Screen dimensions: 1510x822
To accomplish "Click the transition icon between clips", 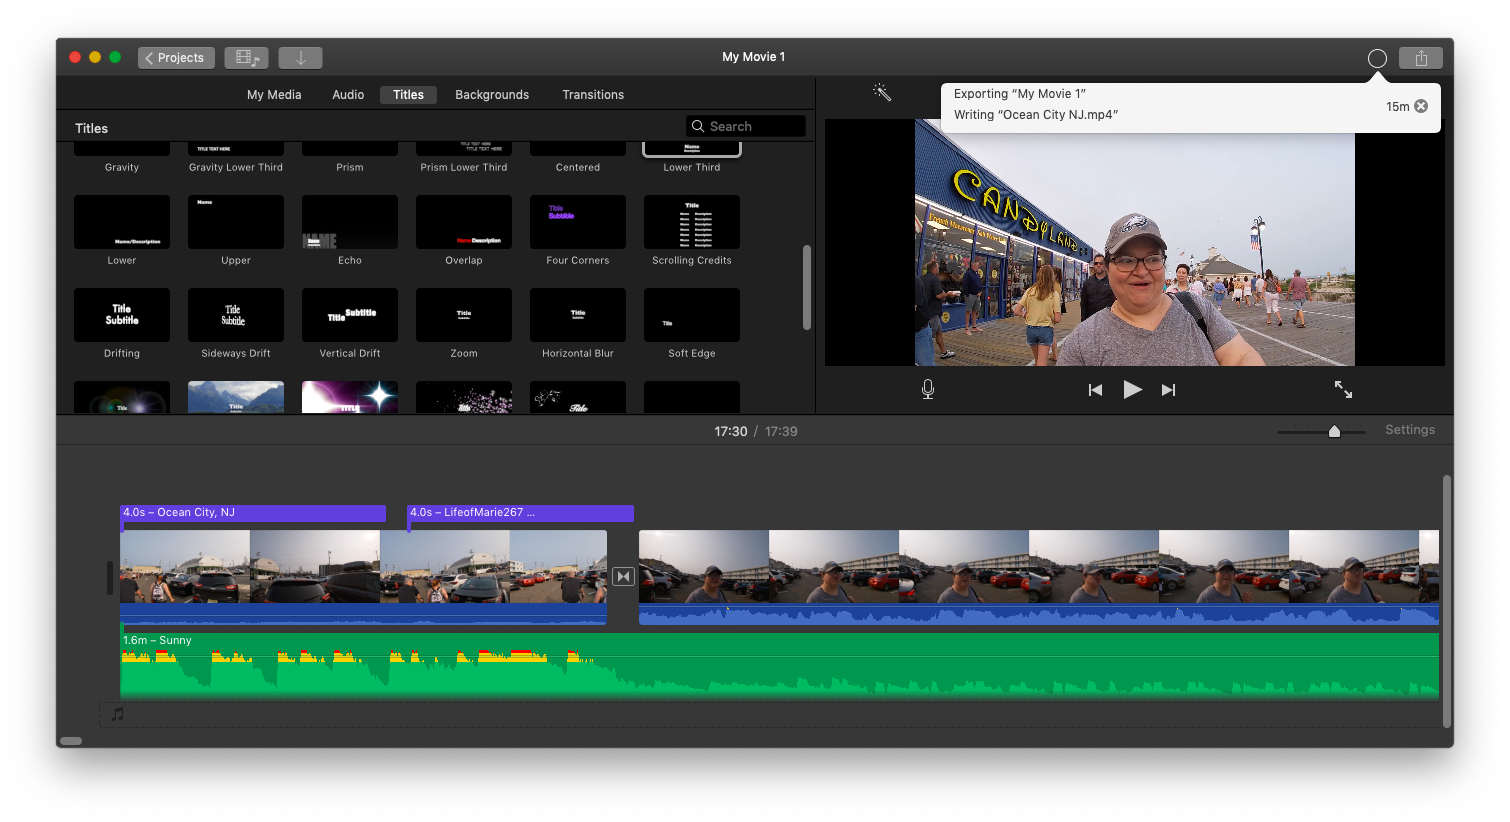I will coord(623,577).
